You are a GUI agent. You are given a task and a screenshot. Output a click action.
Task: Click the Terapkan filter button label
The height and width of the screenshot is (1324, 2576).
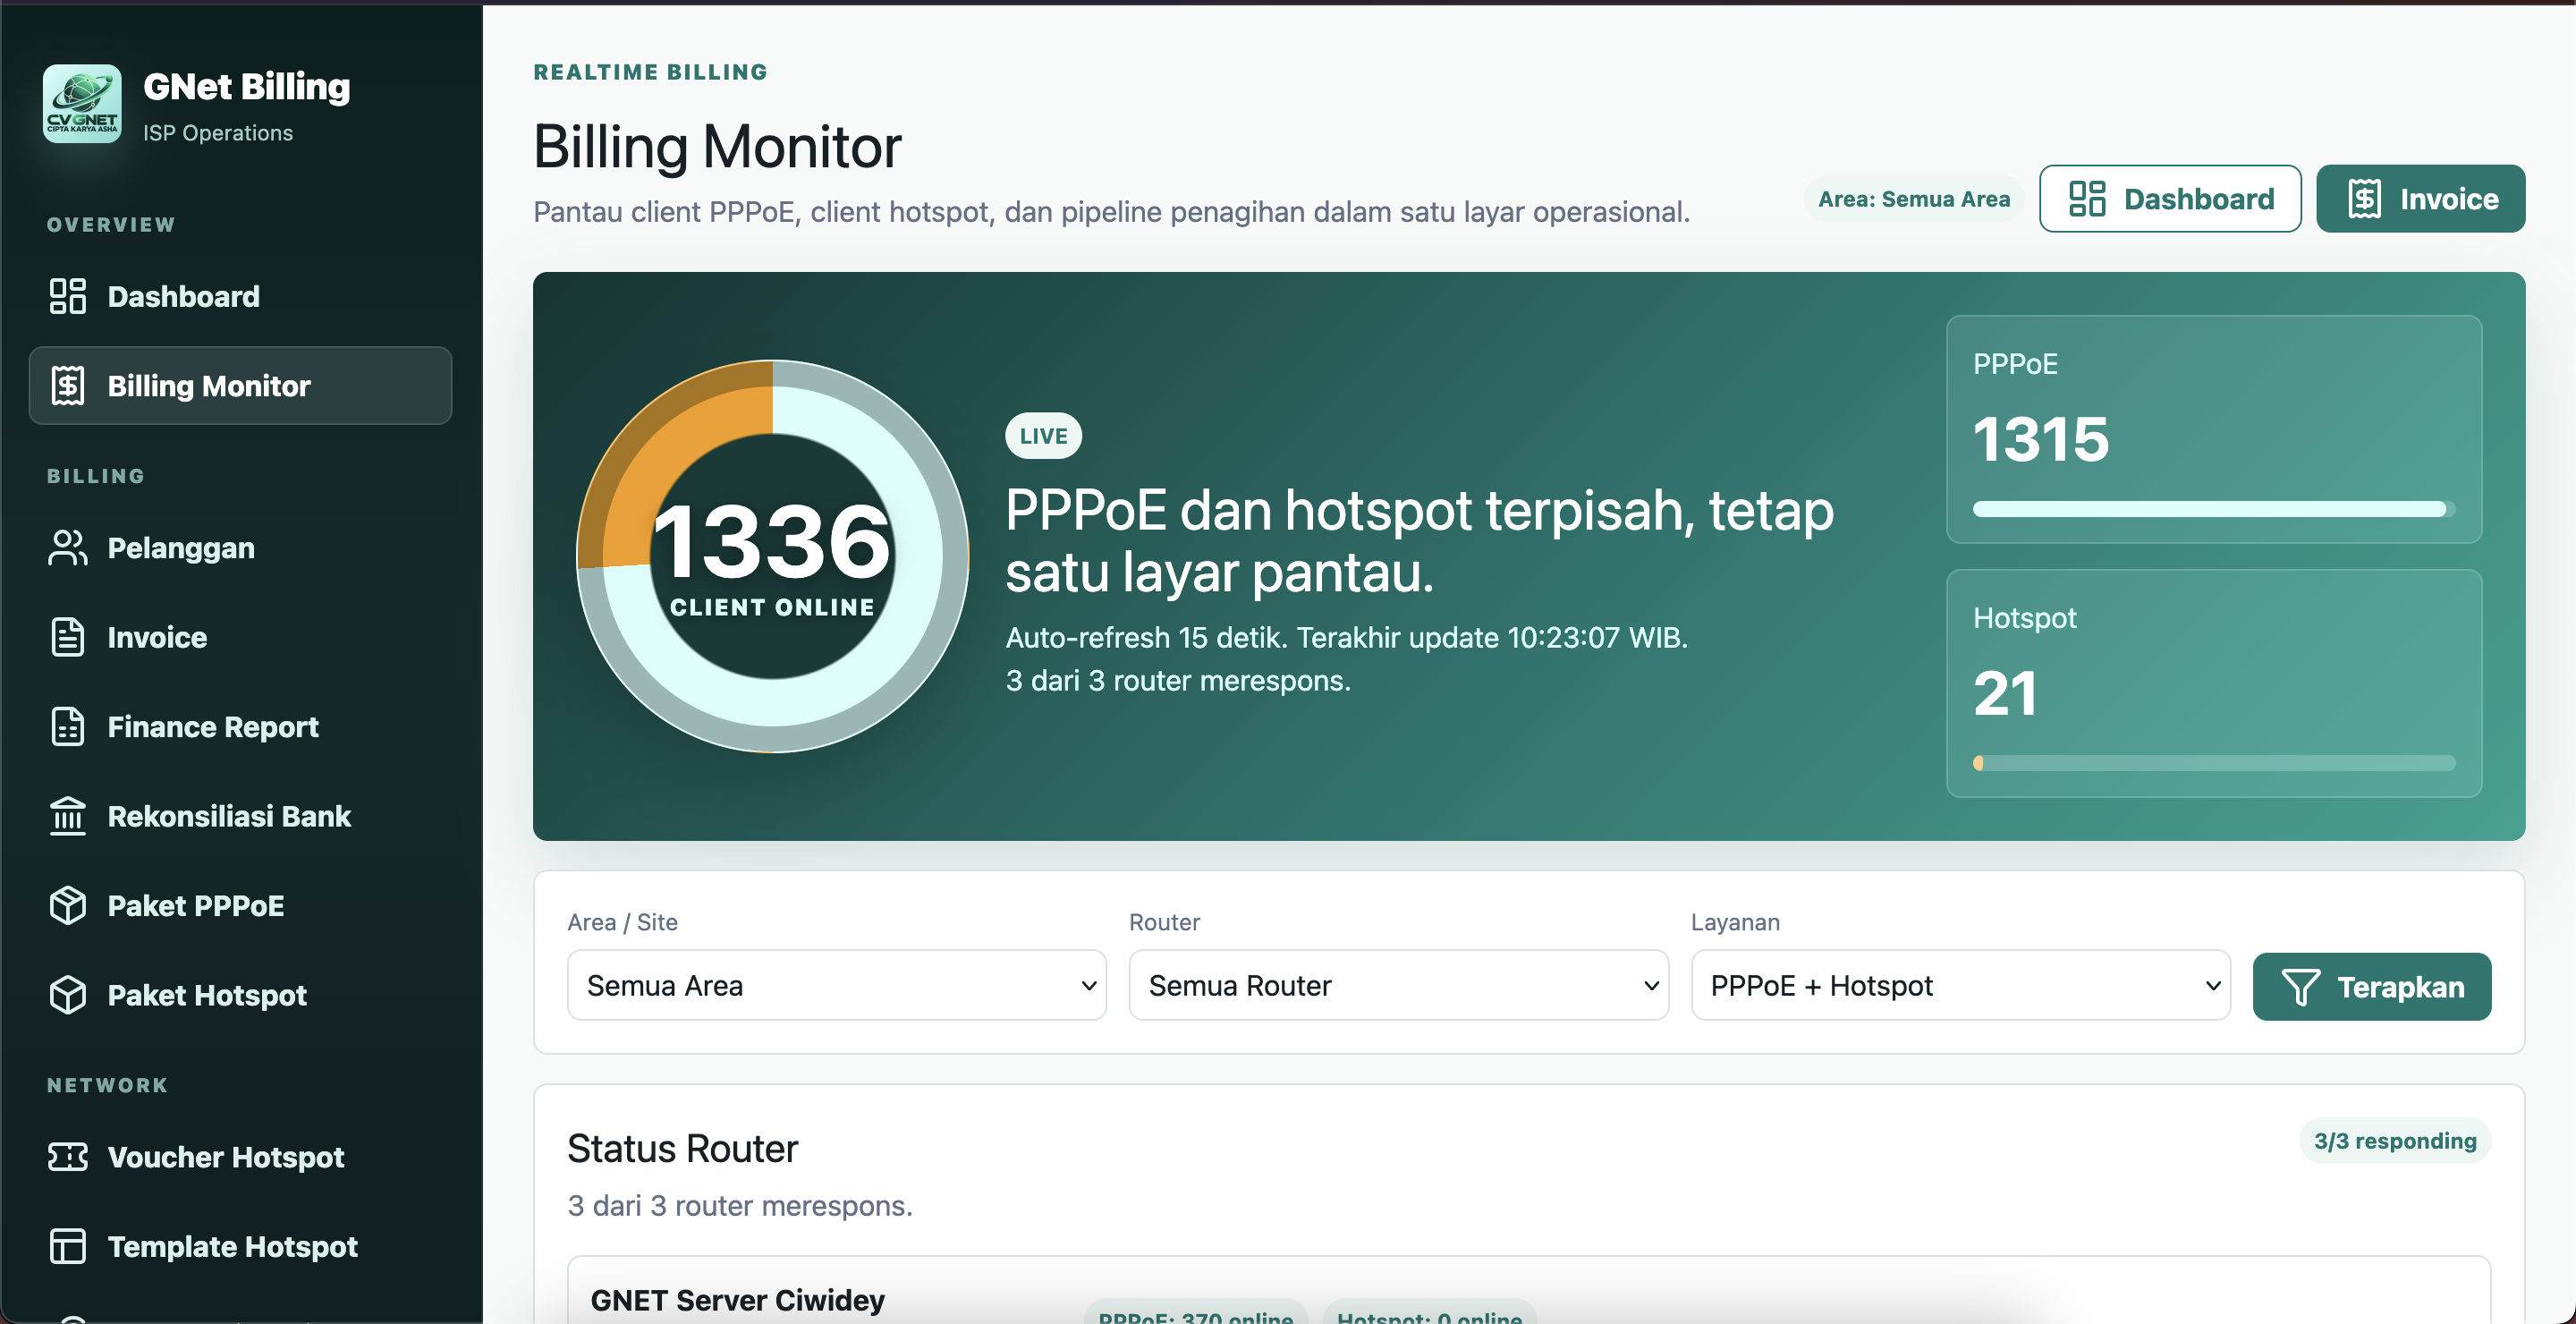pyautogui.click(x=2400, y=987)
